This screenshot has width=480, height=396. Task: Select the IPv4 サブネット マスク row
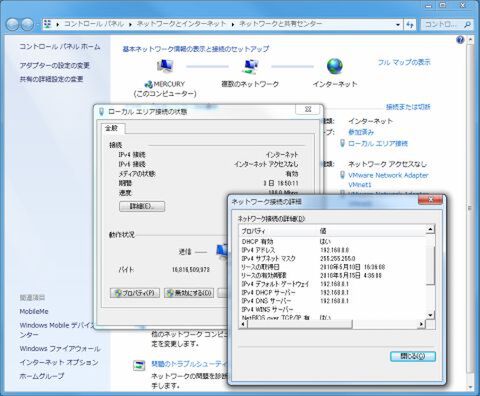click(x=333, y=258)
